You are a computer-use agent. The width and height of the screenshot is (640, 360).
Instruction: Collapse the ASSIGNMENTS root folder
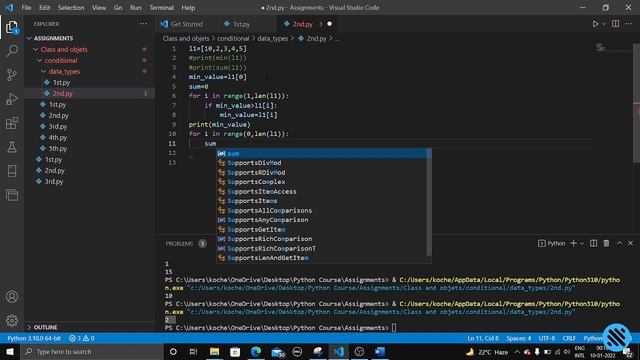point(53,38)
